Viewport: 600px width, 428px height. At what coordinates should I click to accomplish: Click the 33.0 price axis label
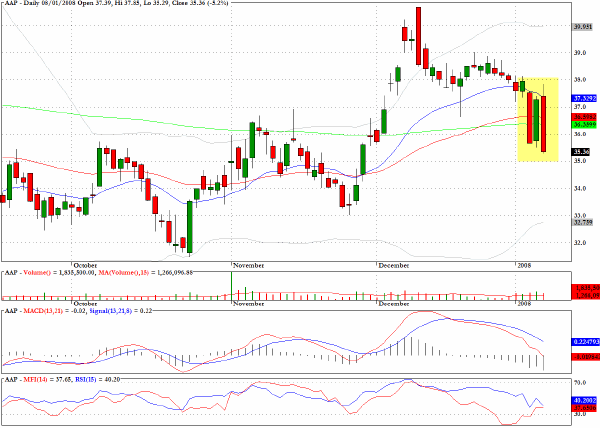point(579,215)
